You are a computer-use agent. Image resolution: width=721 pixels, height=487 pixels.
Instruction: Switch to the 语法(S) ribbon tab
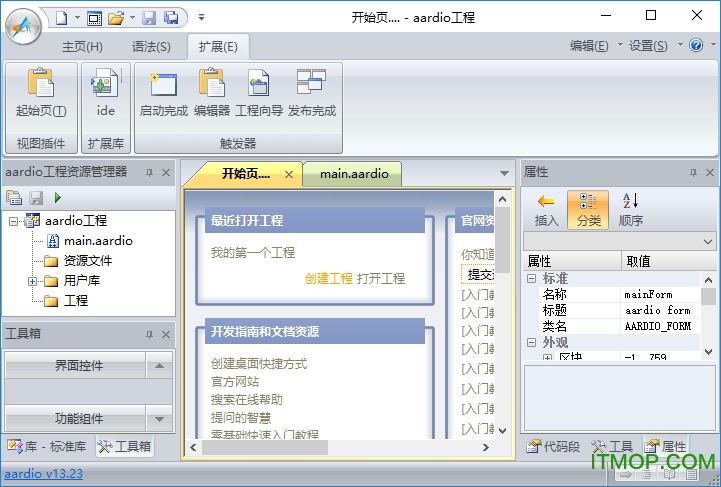[x=151, y=46]
